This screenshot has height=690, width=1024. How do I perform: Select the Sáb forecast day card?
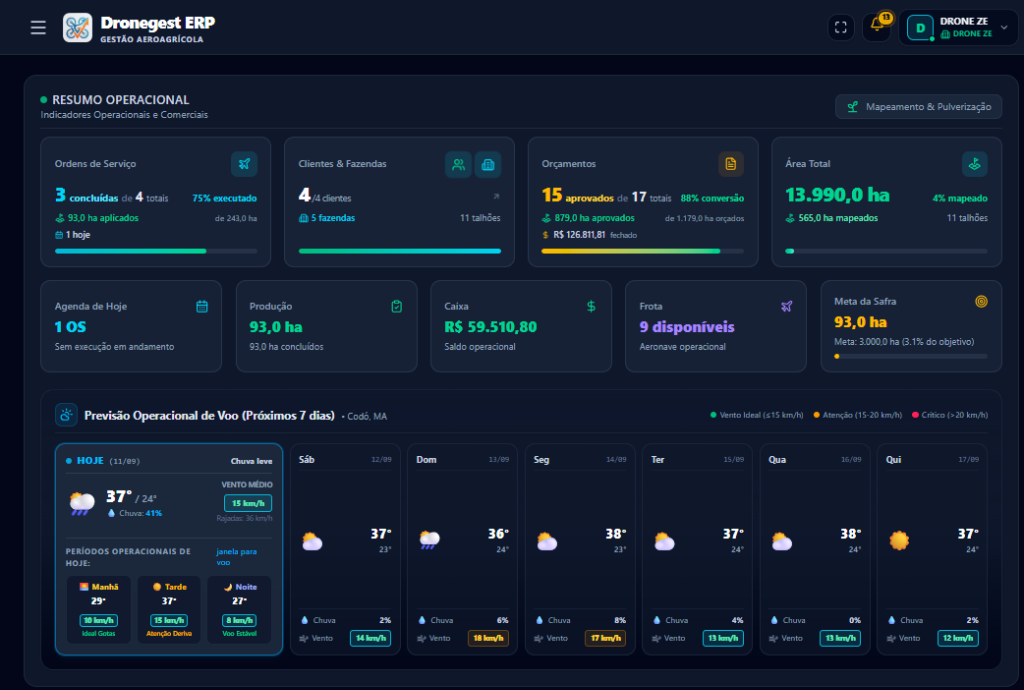(x=345, y=550)
